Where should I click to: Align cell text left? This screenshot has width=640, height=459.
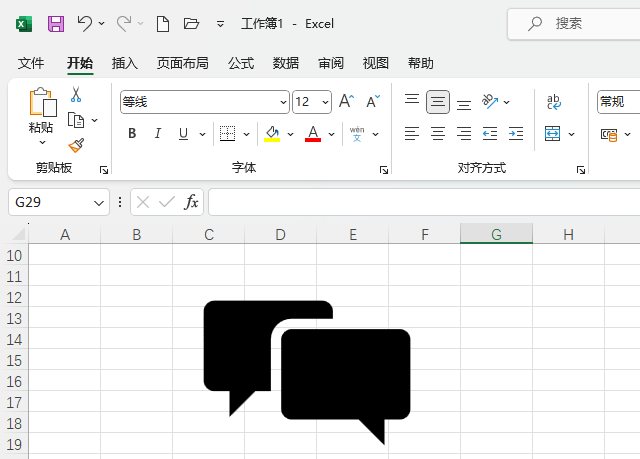(x=412, y=133)
